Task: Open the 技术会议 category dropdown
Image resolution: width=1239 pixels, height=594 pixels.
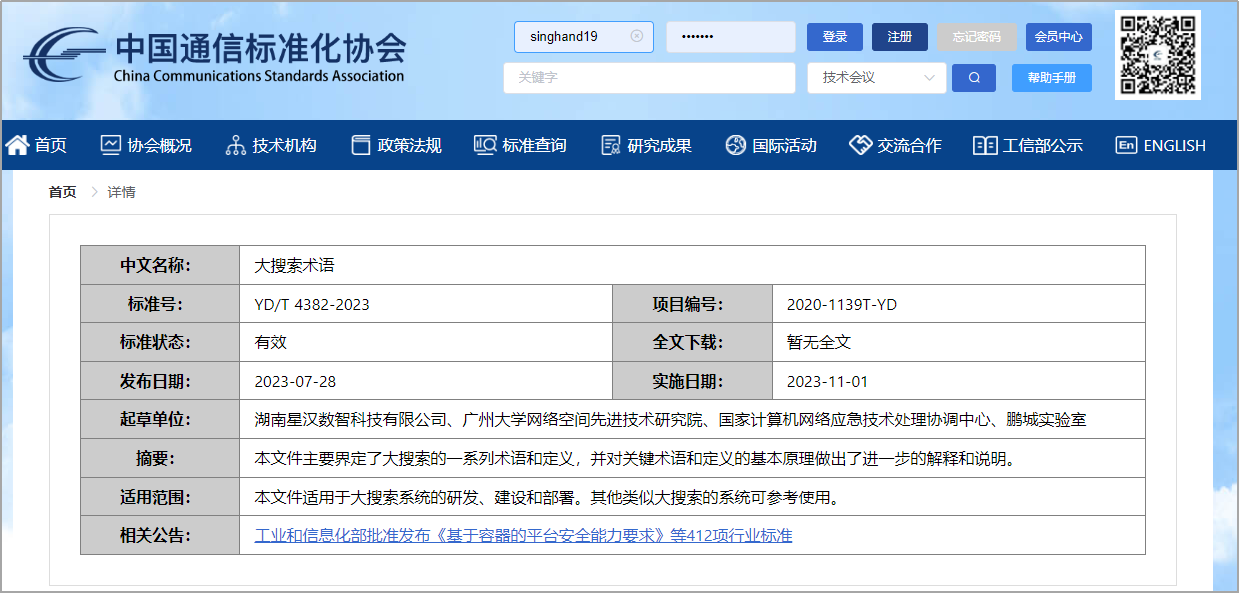Action: point(877,78)
